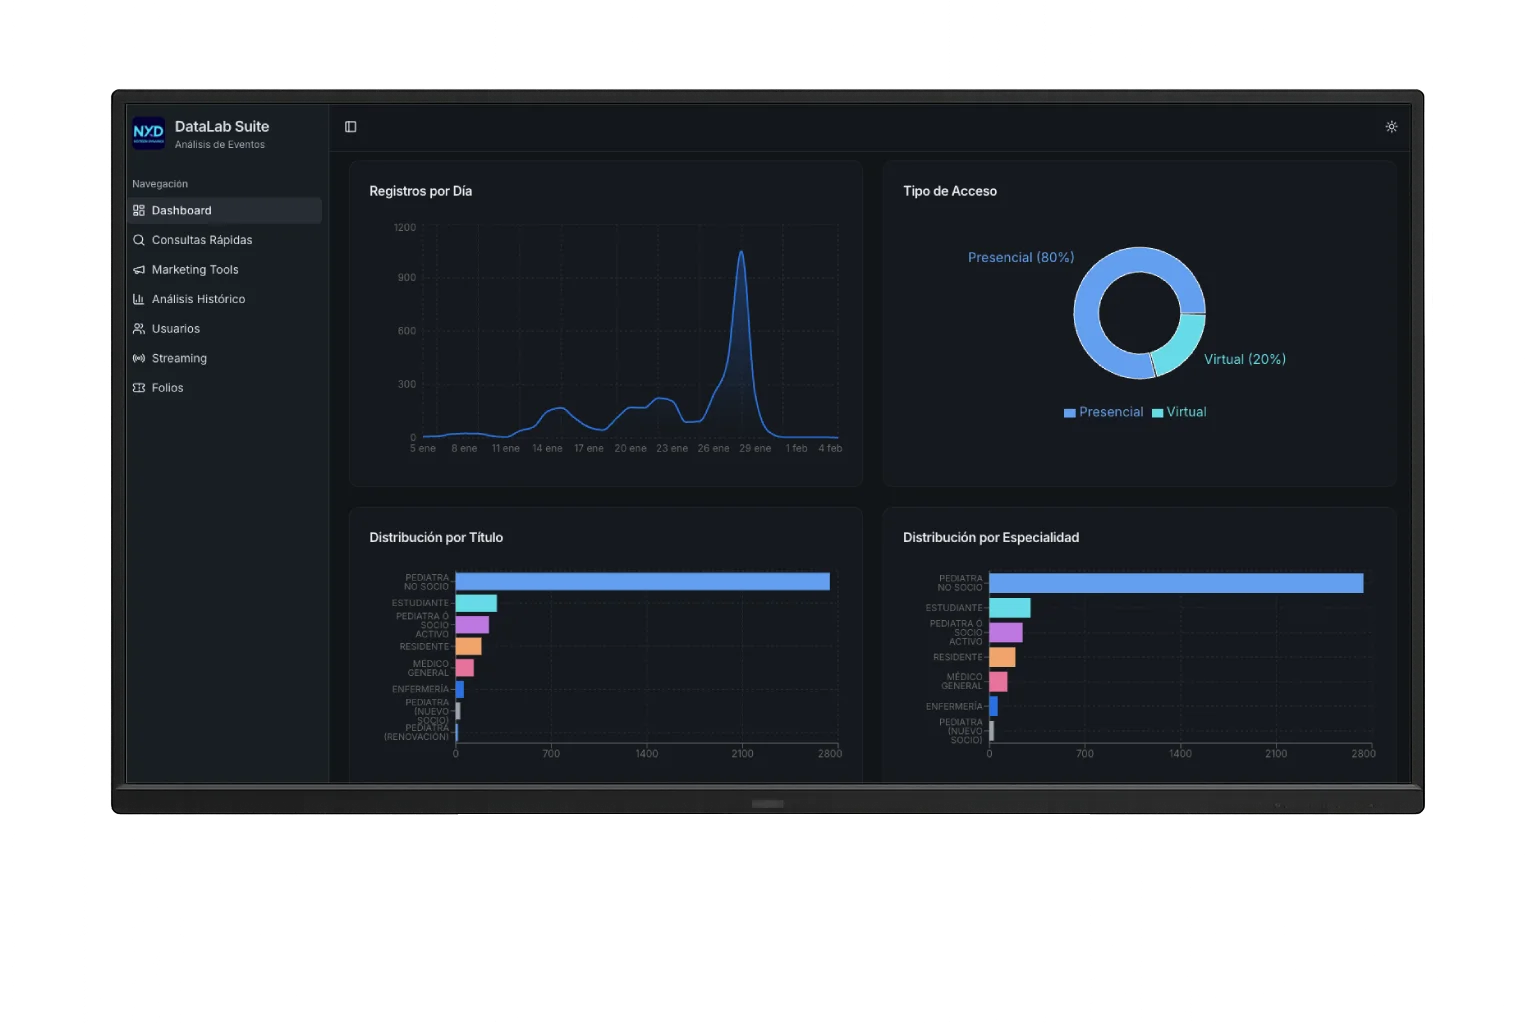This screenshot has height=1024, width=1536.
Task: Open Consultas Rápidas in the sidebar
Action: [x=224, y=240]
